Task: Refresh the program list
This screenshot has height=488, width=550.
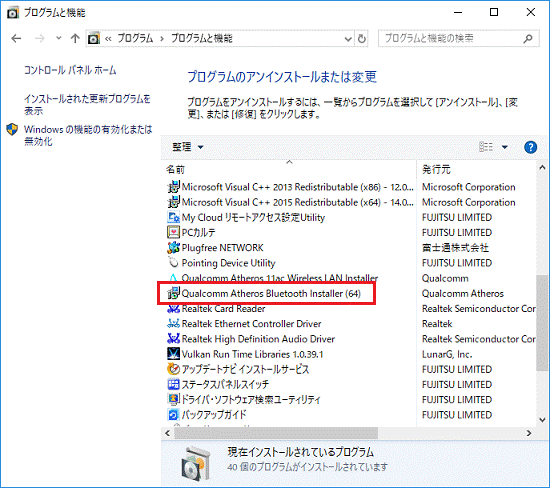Action: (362, 39)
